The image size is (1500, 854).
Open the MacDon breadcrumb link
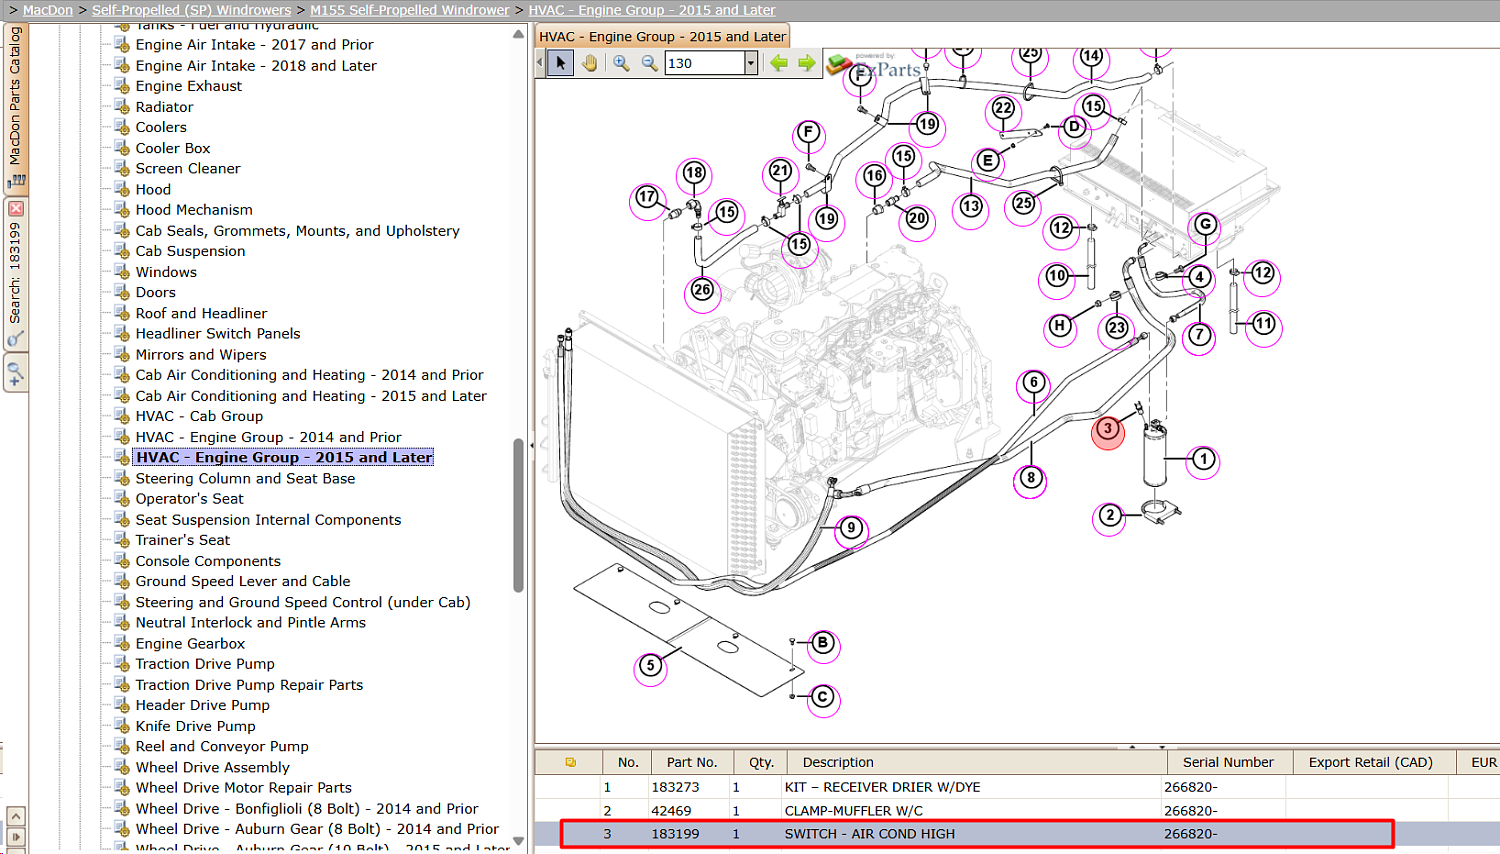tap(48, 10)
